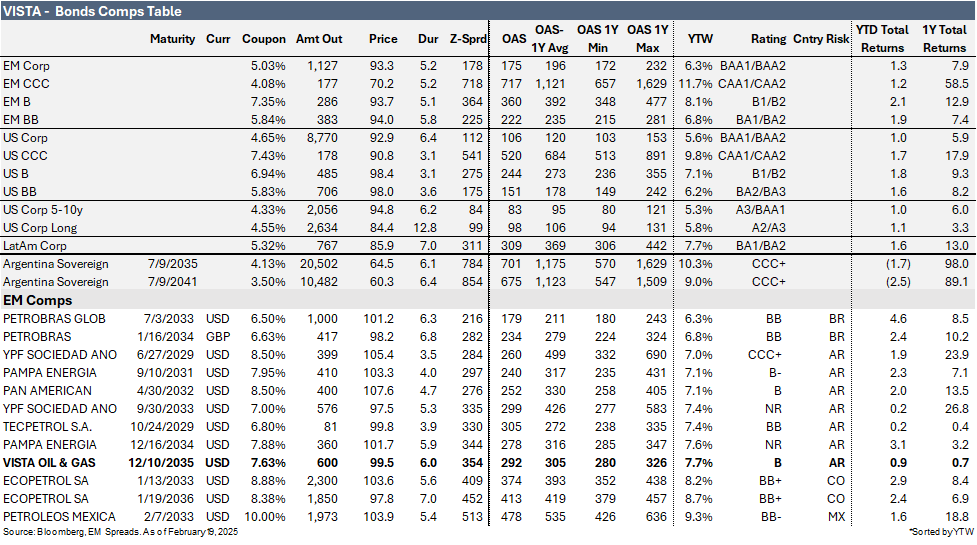The height and width of the screenshot is (545, 977).
Task: Click the PETROBRAS GLOB price '101.2'
Action: click(x=379, y=319)
